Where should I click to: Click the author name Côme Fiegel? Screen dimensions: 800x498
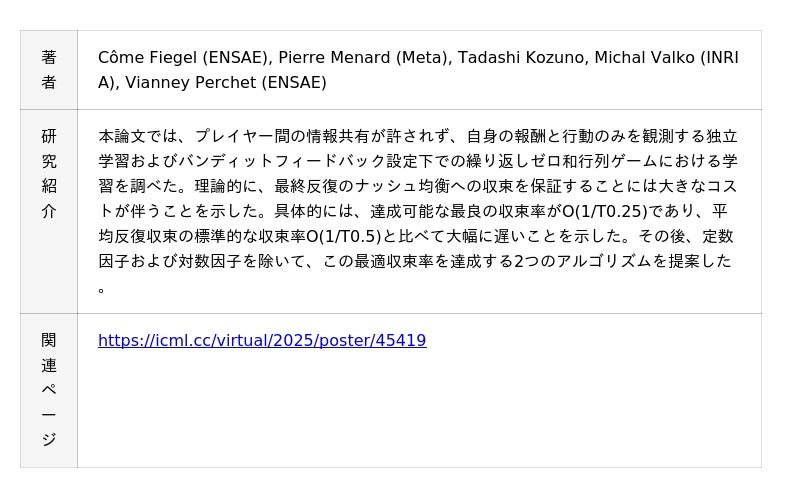(x=147, y=58)
